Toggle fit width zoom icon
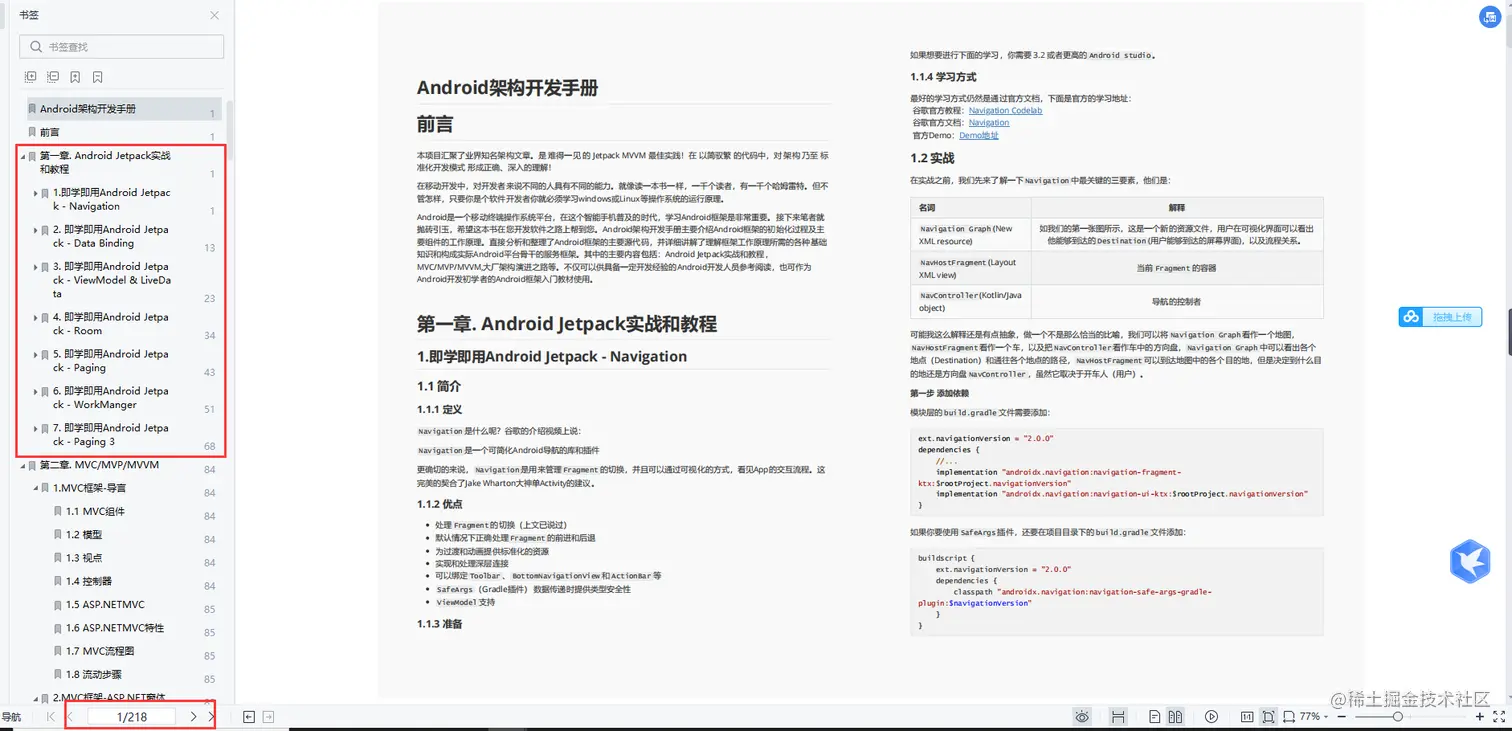Viewport: 1512px width, 731px height. click(x=1289, y=717)
